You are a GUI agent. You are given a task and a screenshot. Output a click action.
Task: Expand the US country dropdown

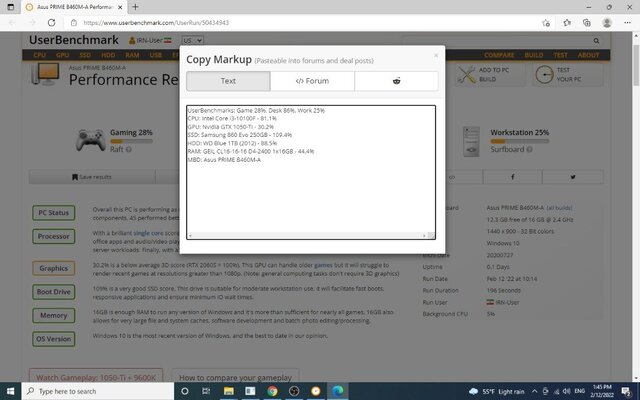click(193, 40)
